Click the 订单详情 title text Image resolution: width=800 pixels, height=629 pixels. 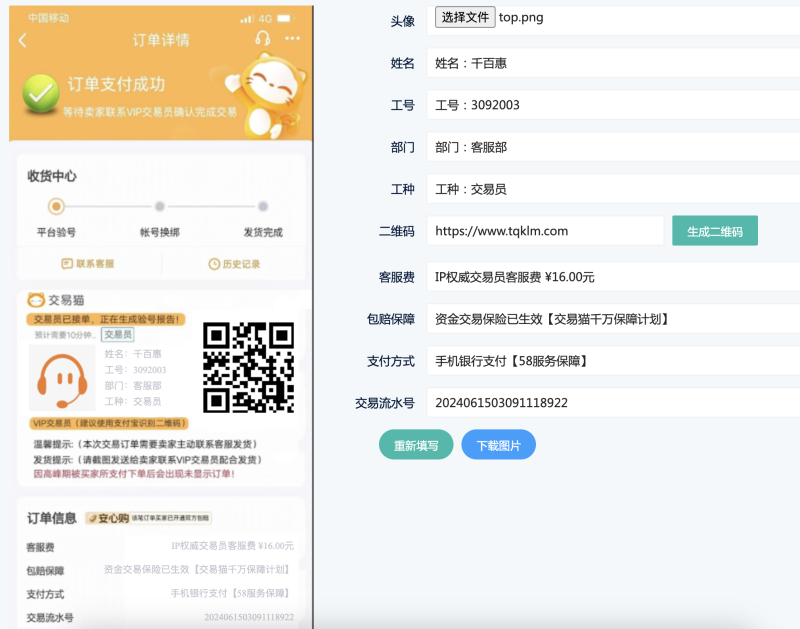[161, 40]
